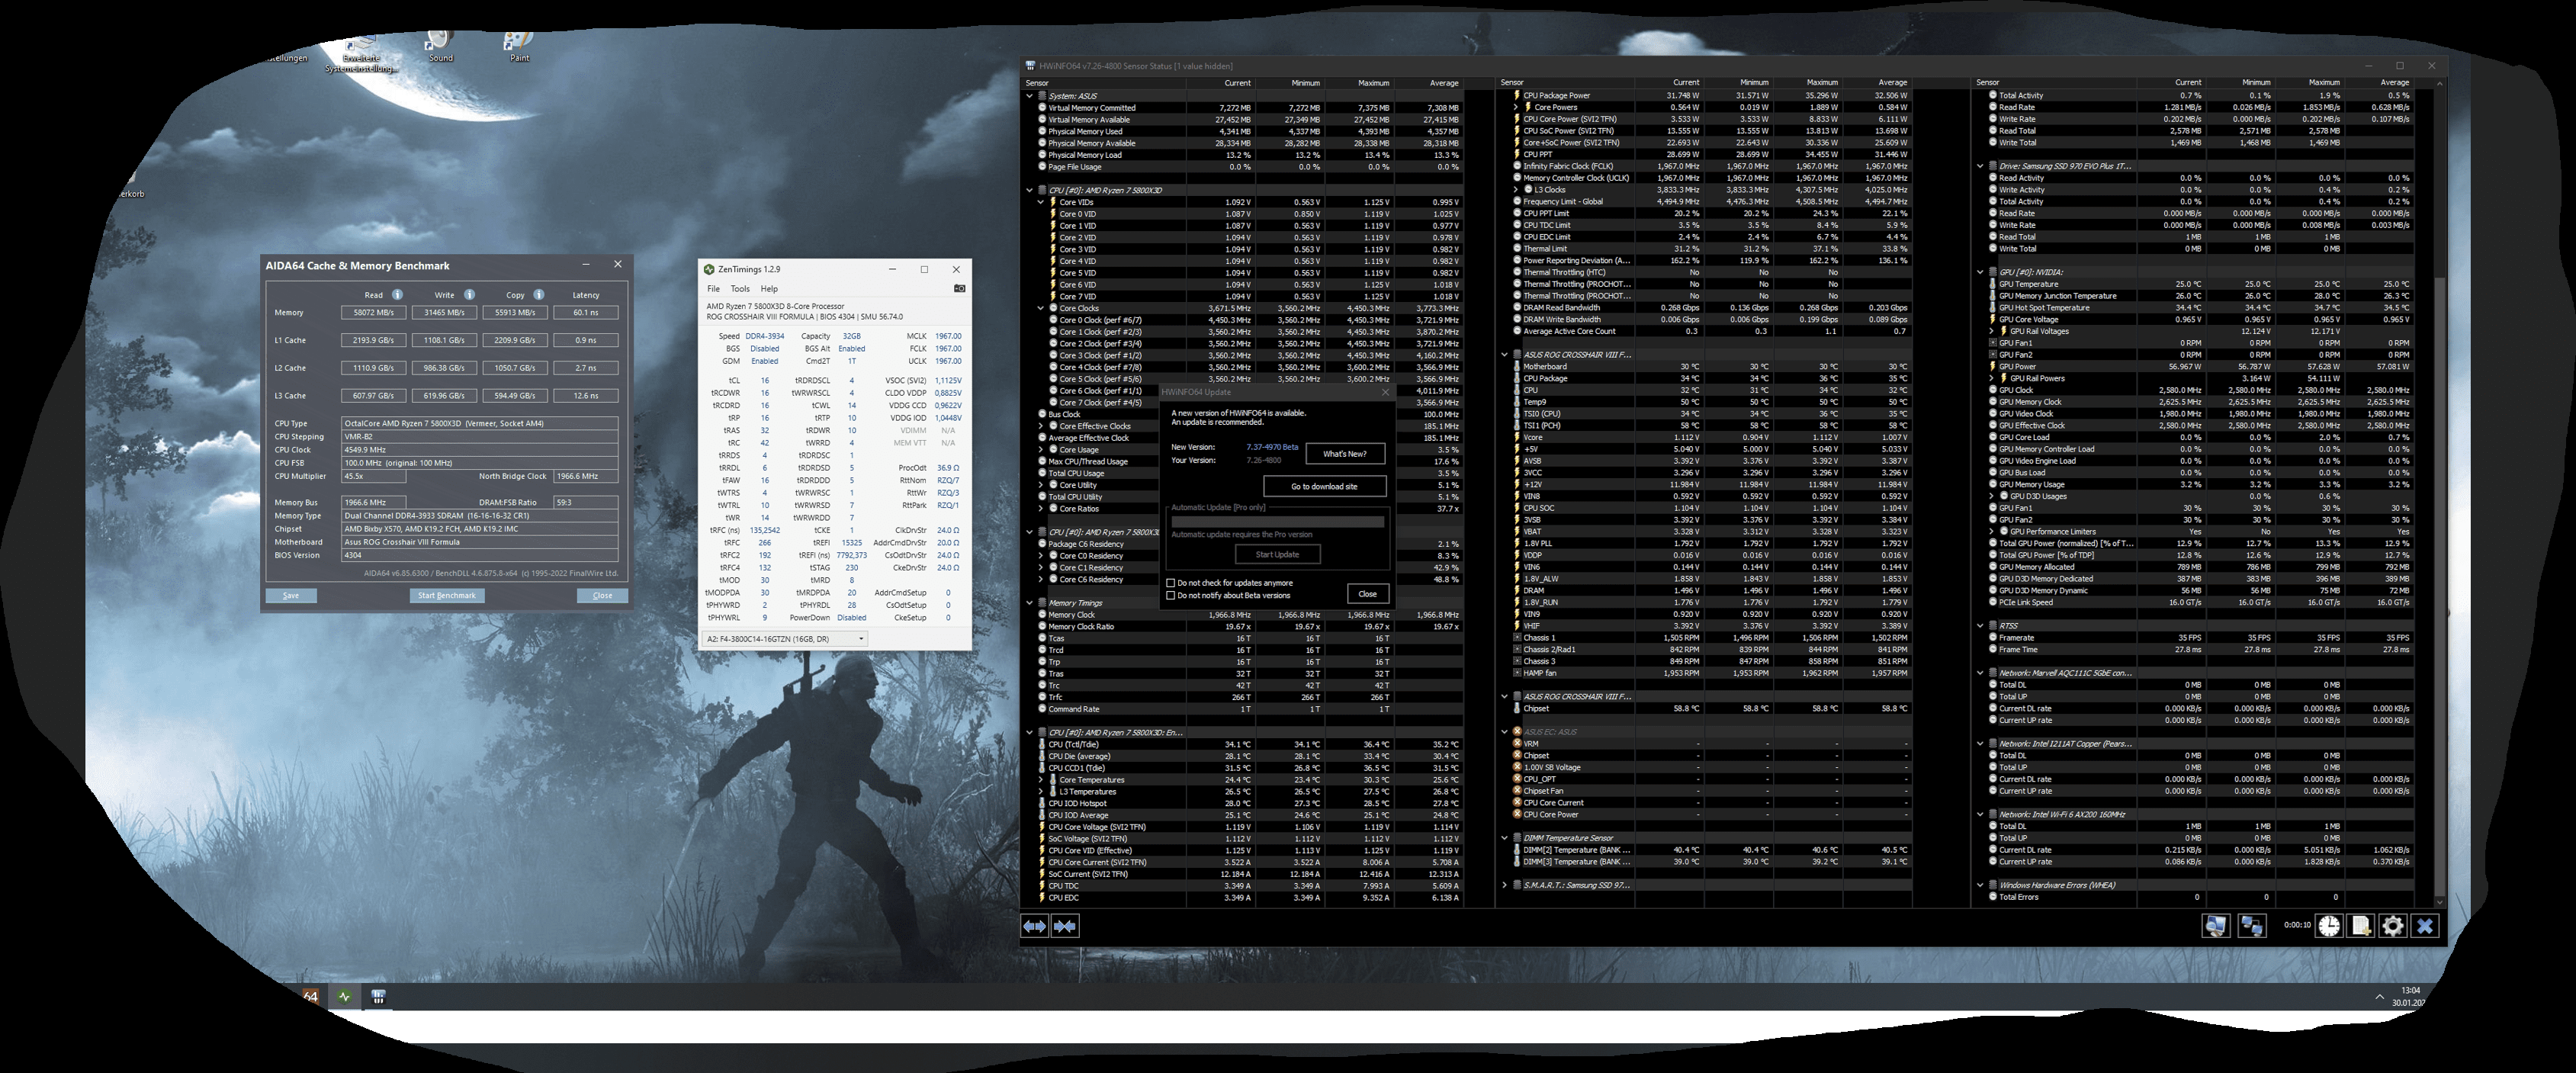Image resolution: width=2576 pixels, height=1073 pixels.
Task: Collapse the Core Clocks tree node
Action: tap(1041, 308)
